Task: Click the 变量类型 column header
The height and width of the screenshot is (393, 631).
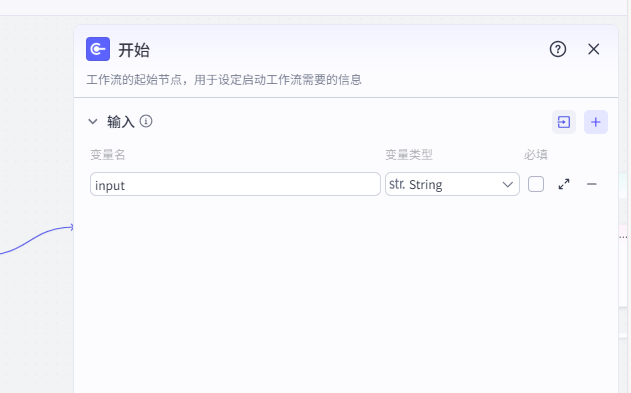Action: tap(409, 154)
